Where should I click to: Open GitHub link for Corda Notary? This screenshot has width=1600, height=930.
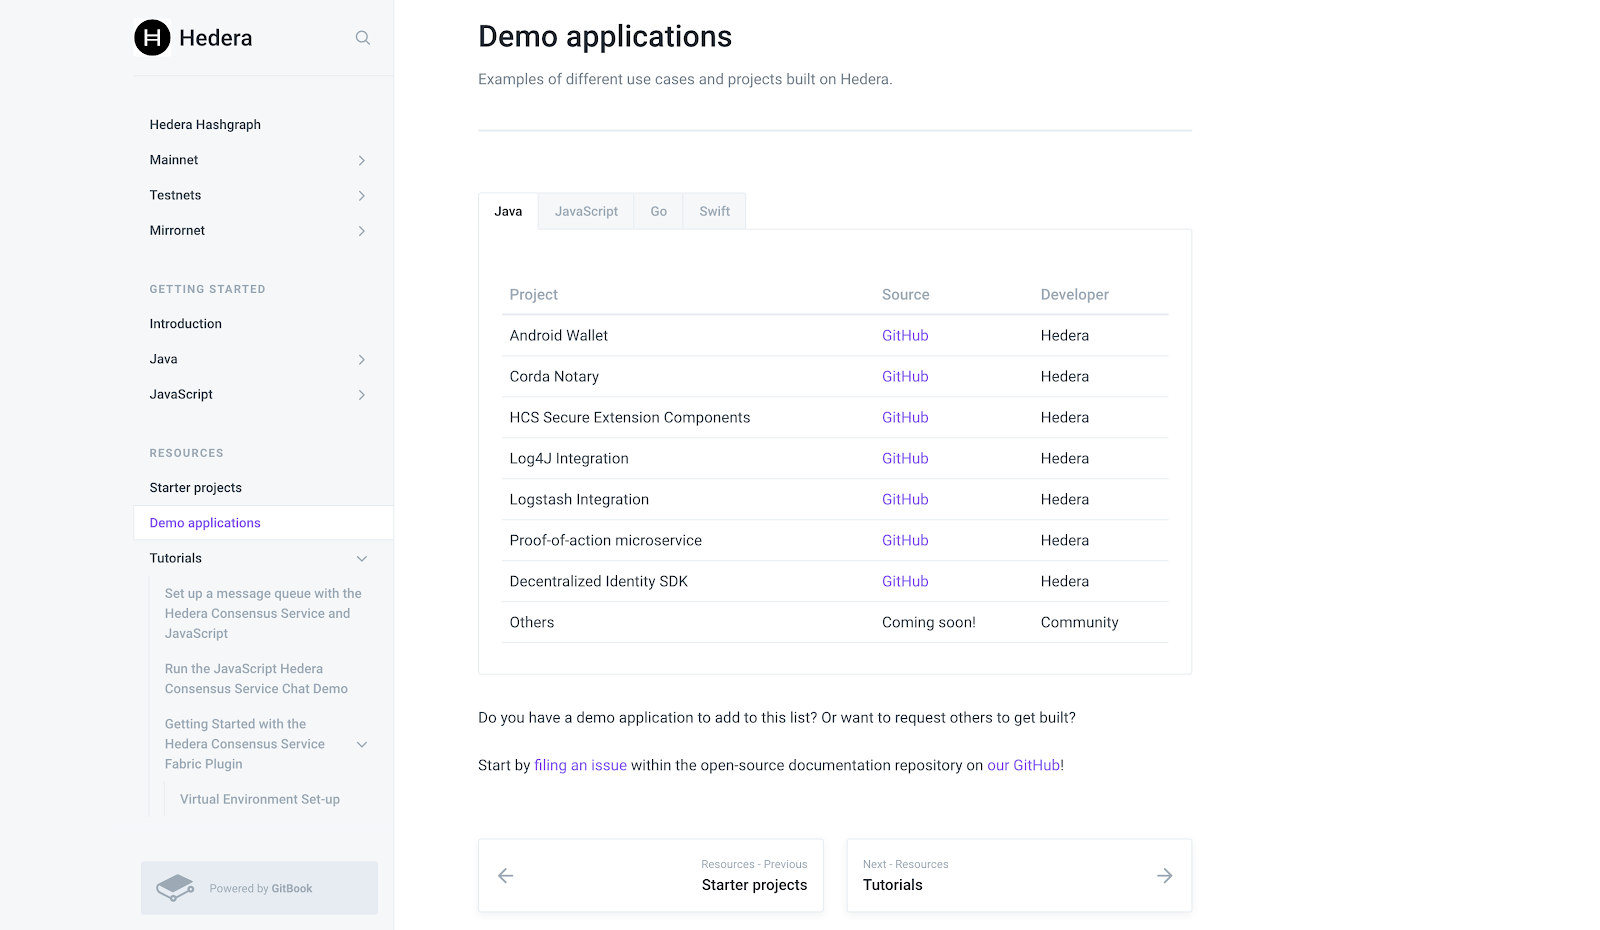pyautogui.click(x=905, y=377)
